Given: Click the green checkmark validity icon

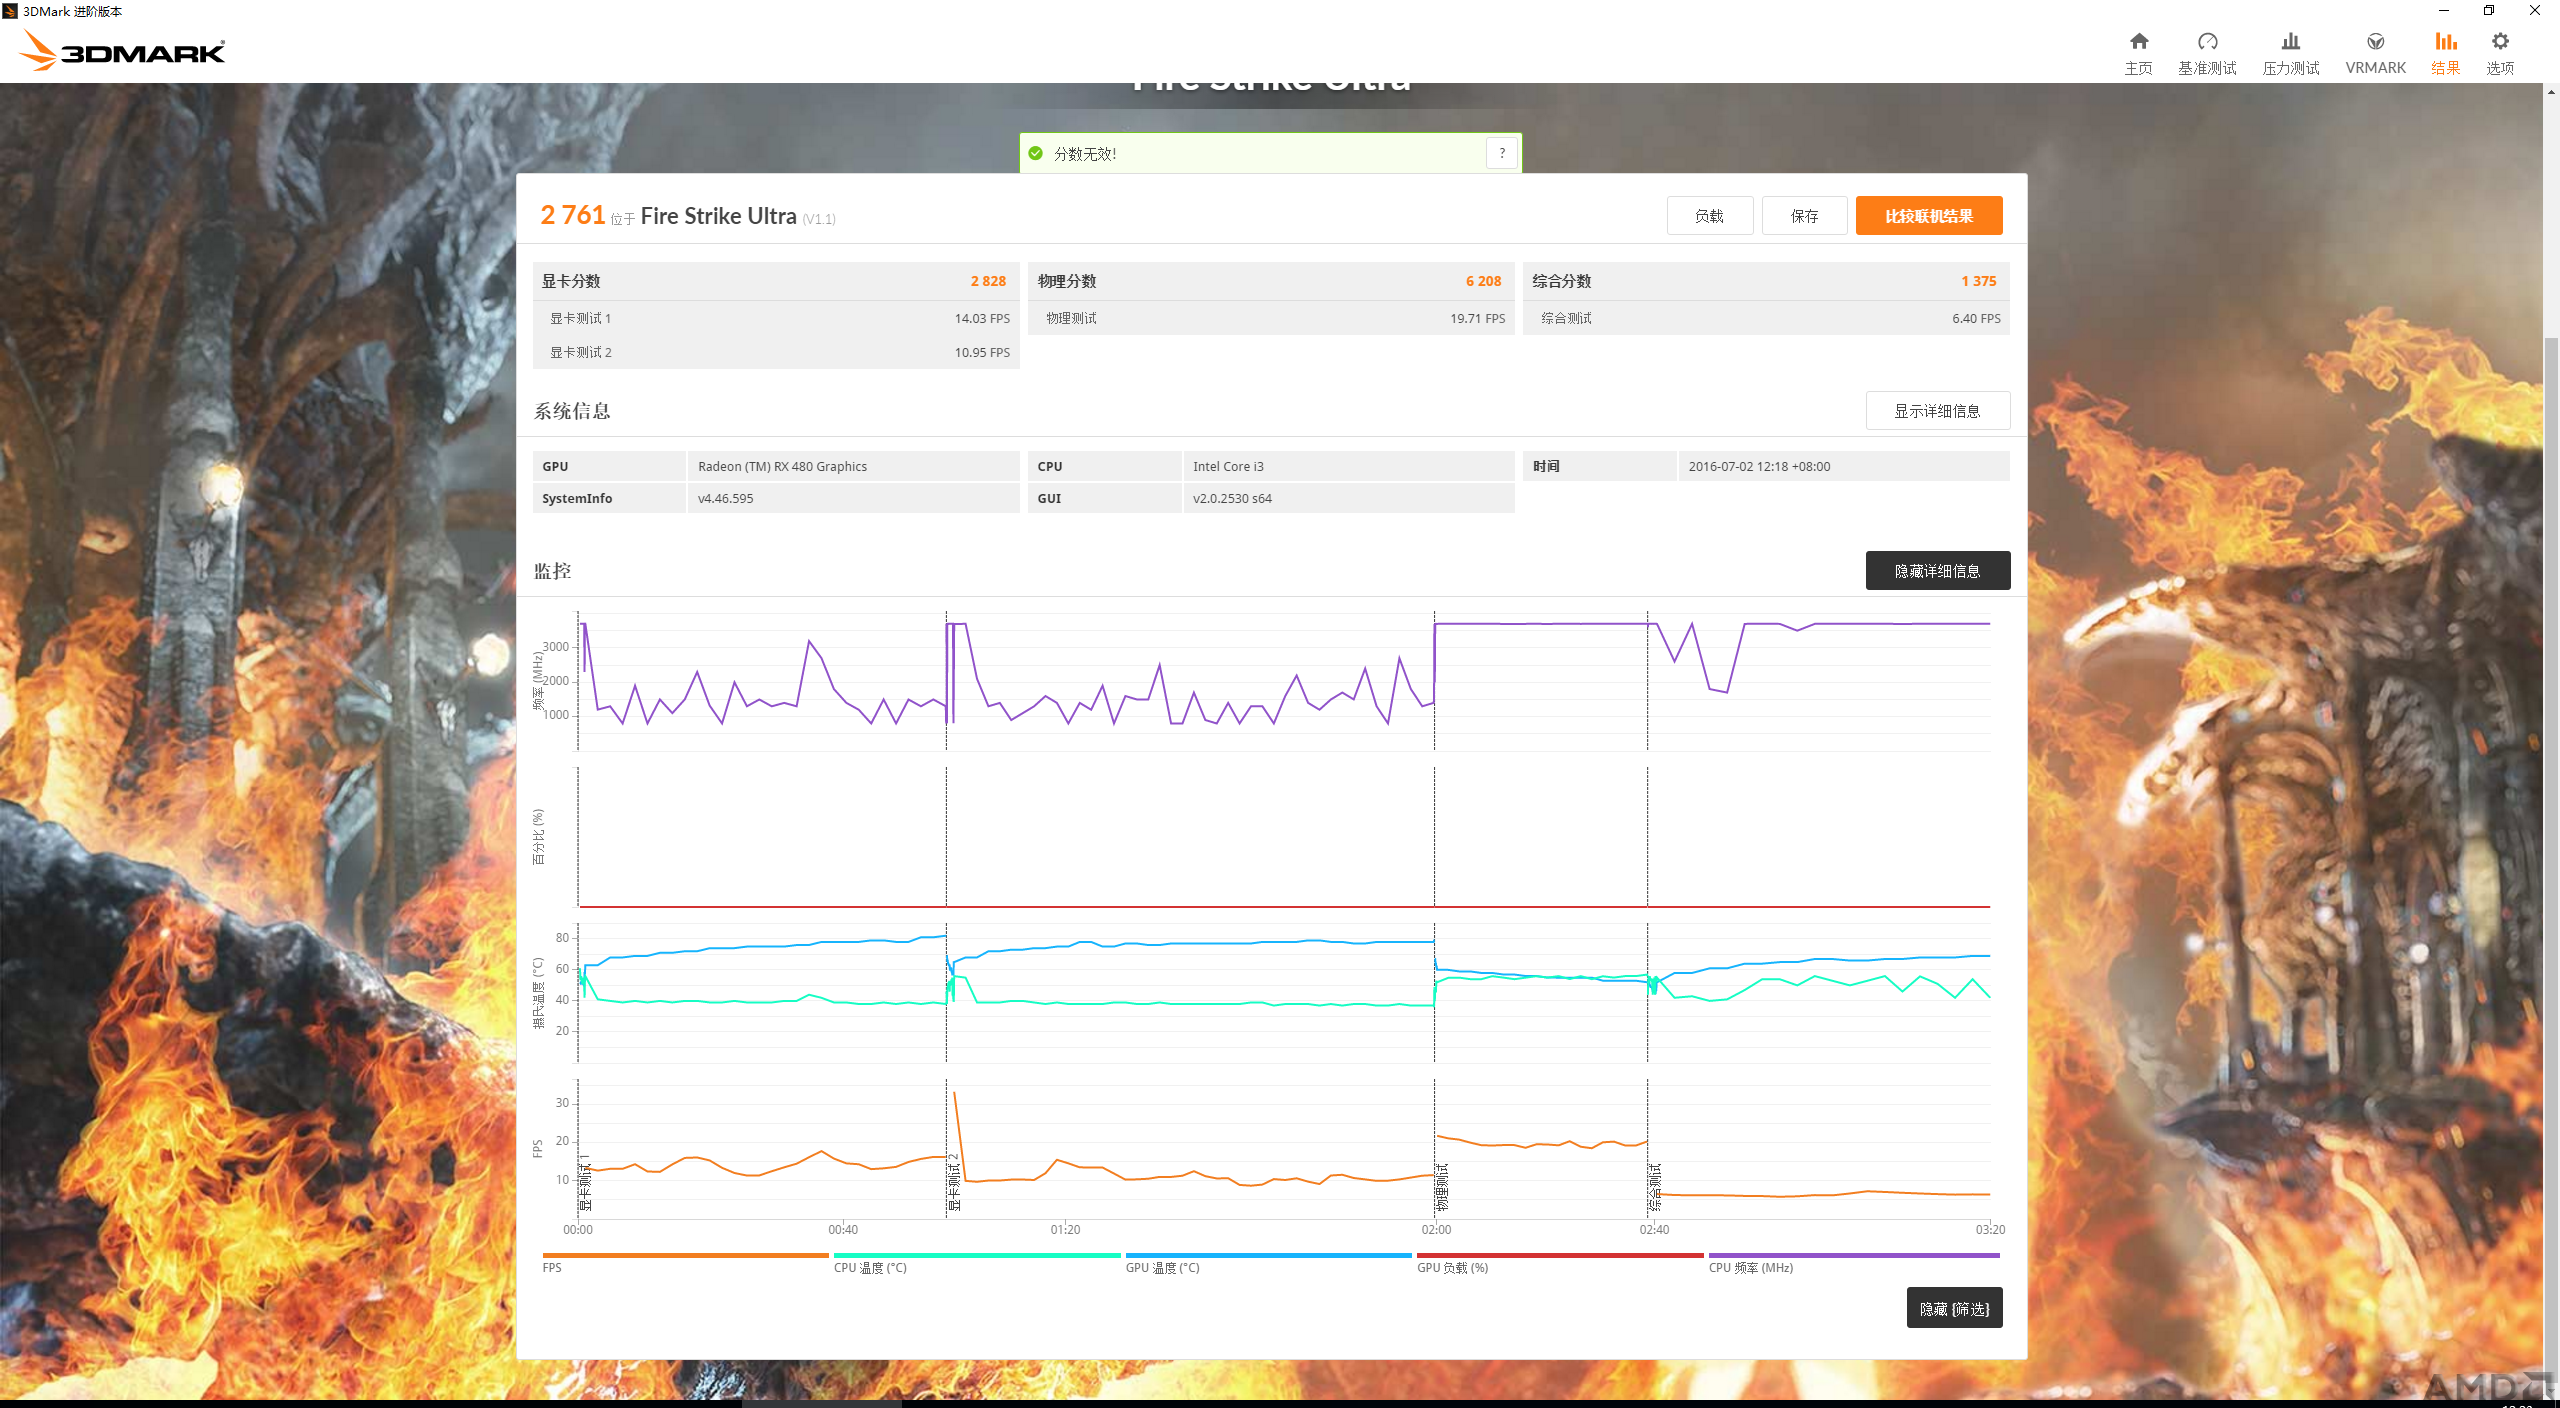Looking at the screenshot, I should pos(1036,153).
